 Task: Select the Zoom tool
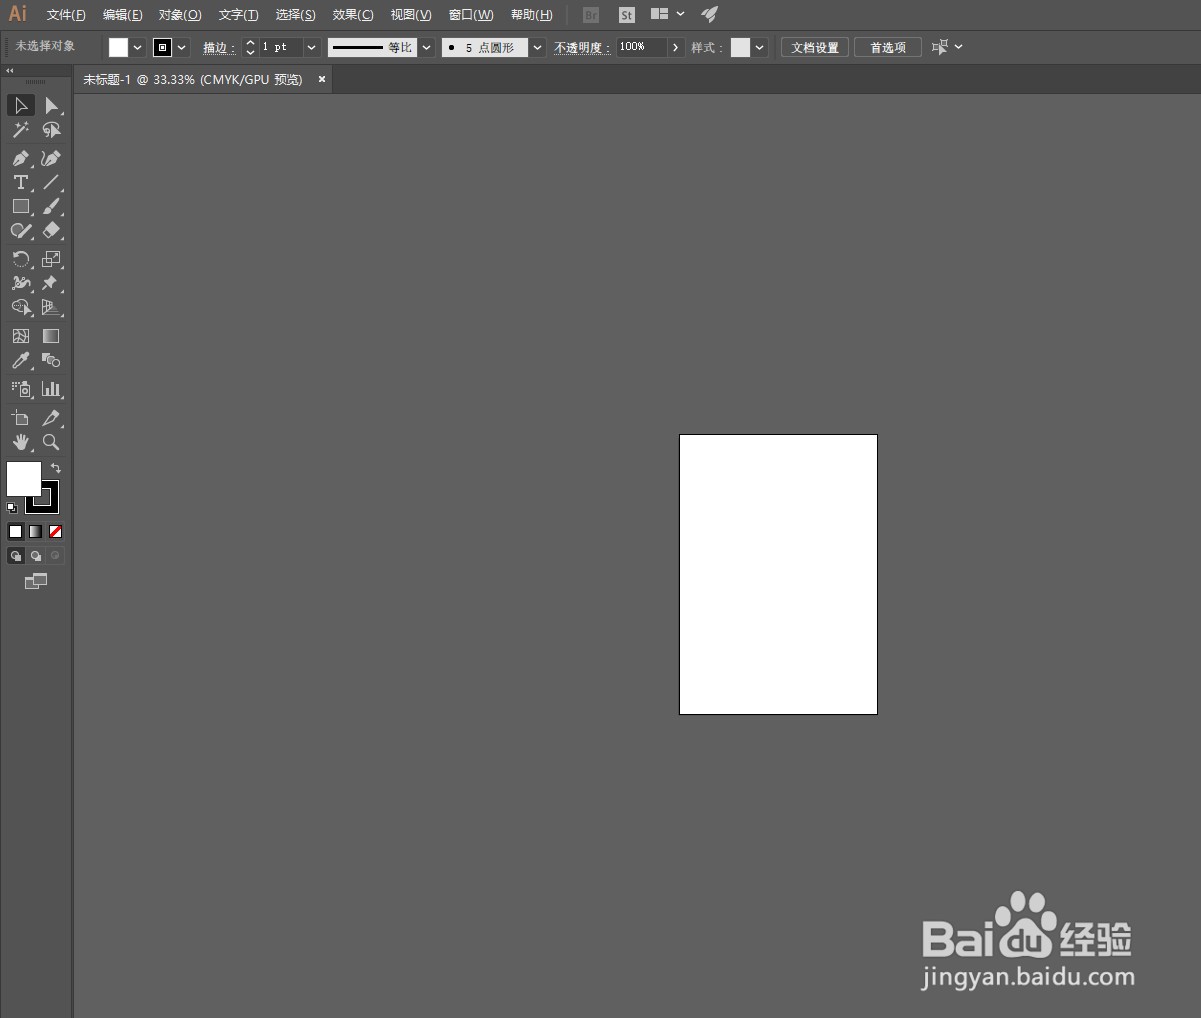51,442
